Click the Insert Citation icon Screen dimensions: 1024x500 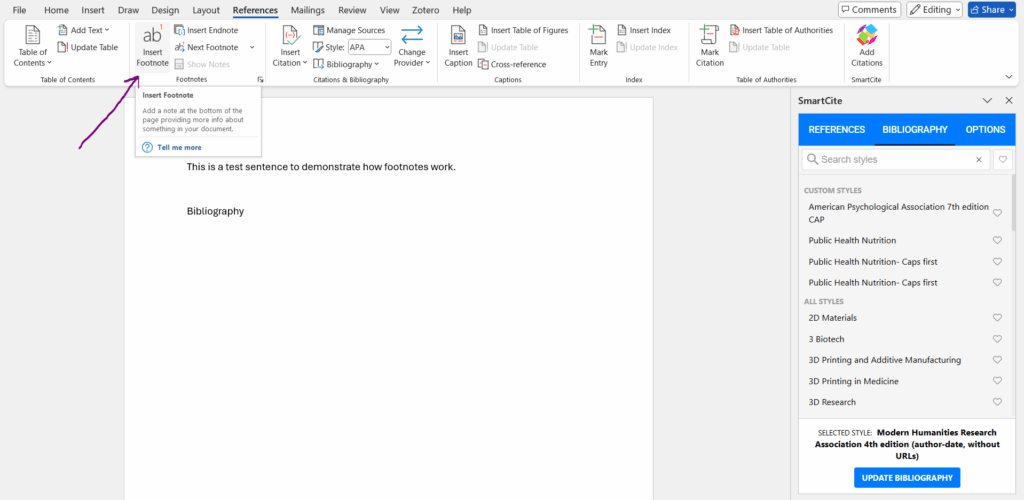(290, 38)
